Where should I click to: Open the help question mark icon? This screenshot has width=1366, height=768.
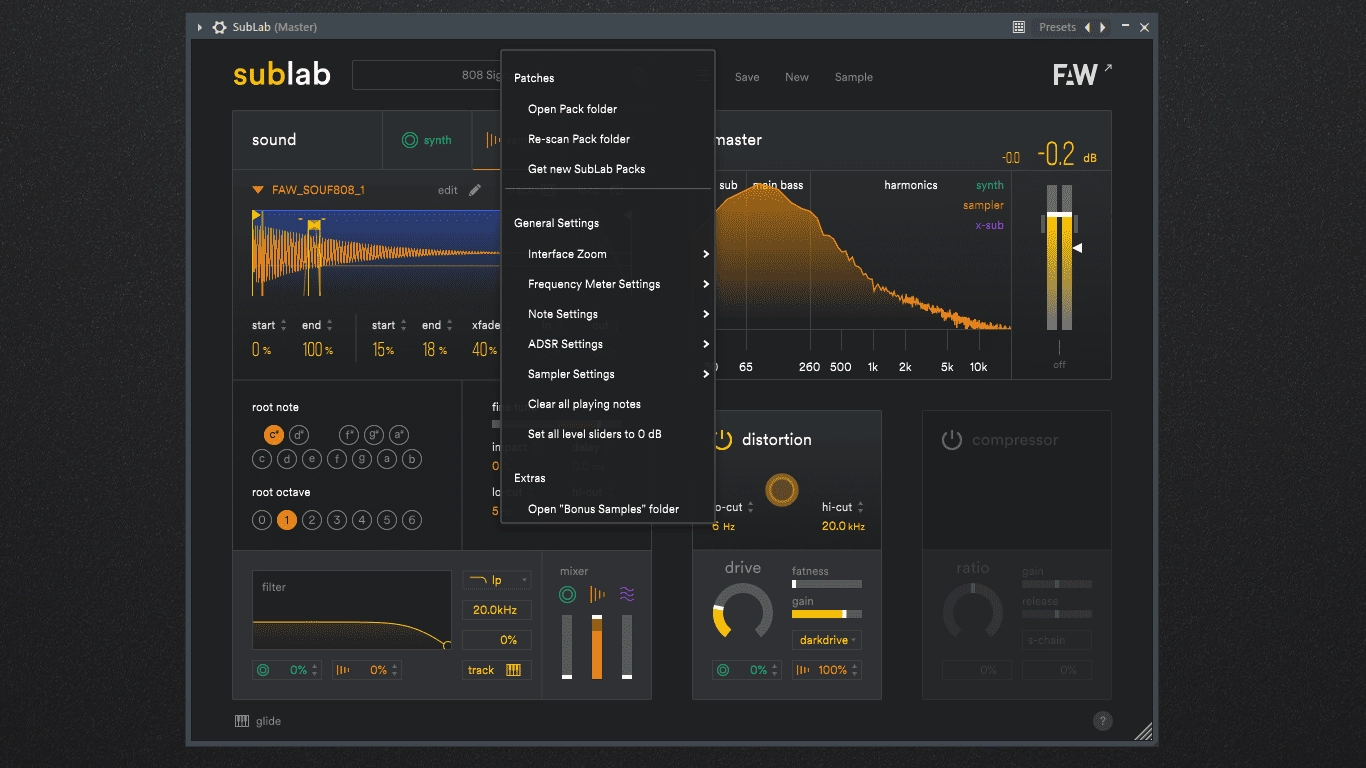[x=1102, y=721]
